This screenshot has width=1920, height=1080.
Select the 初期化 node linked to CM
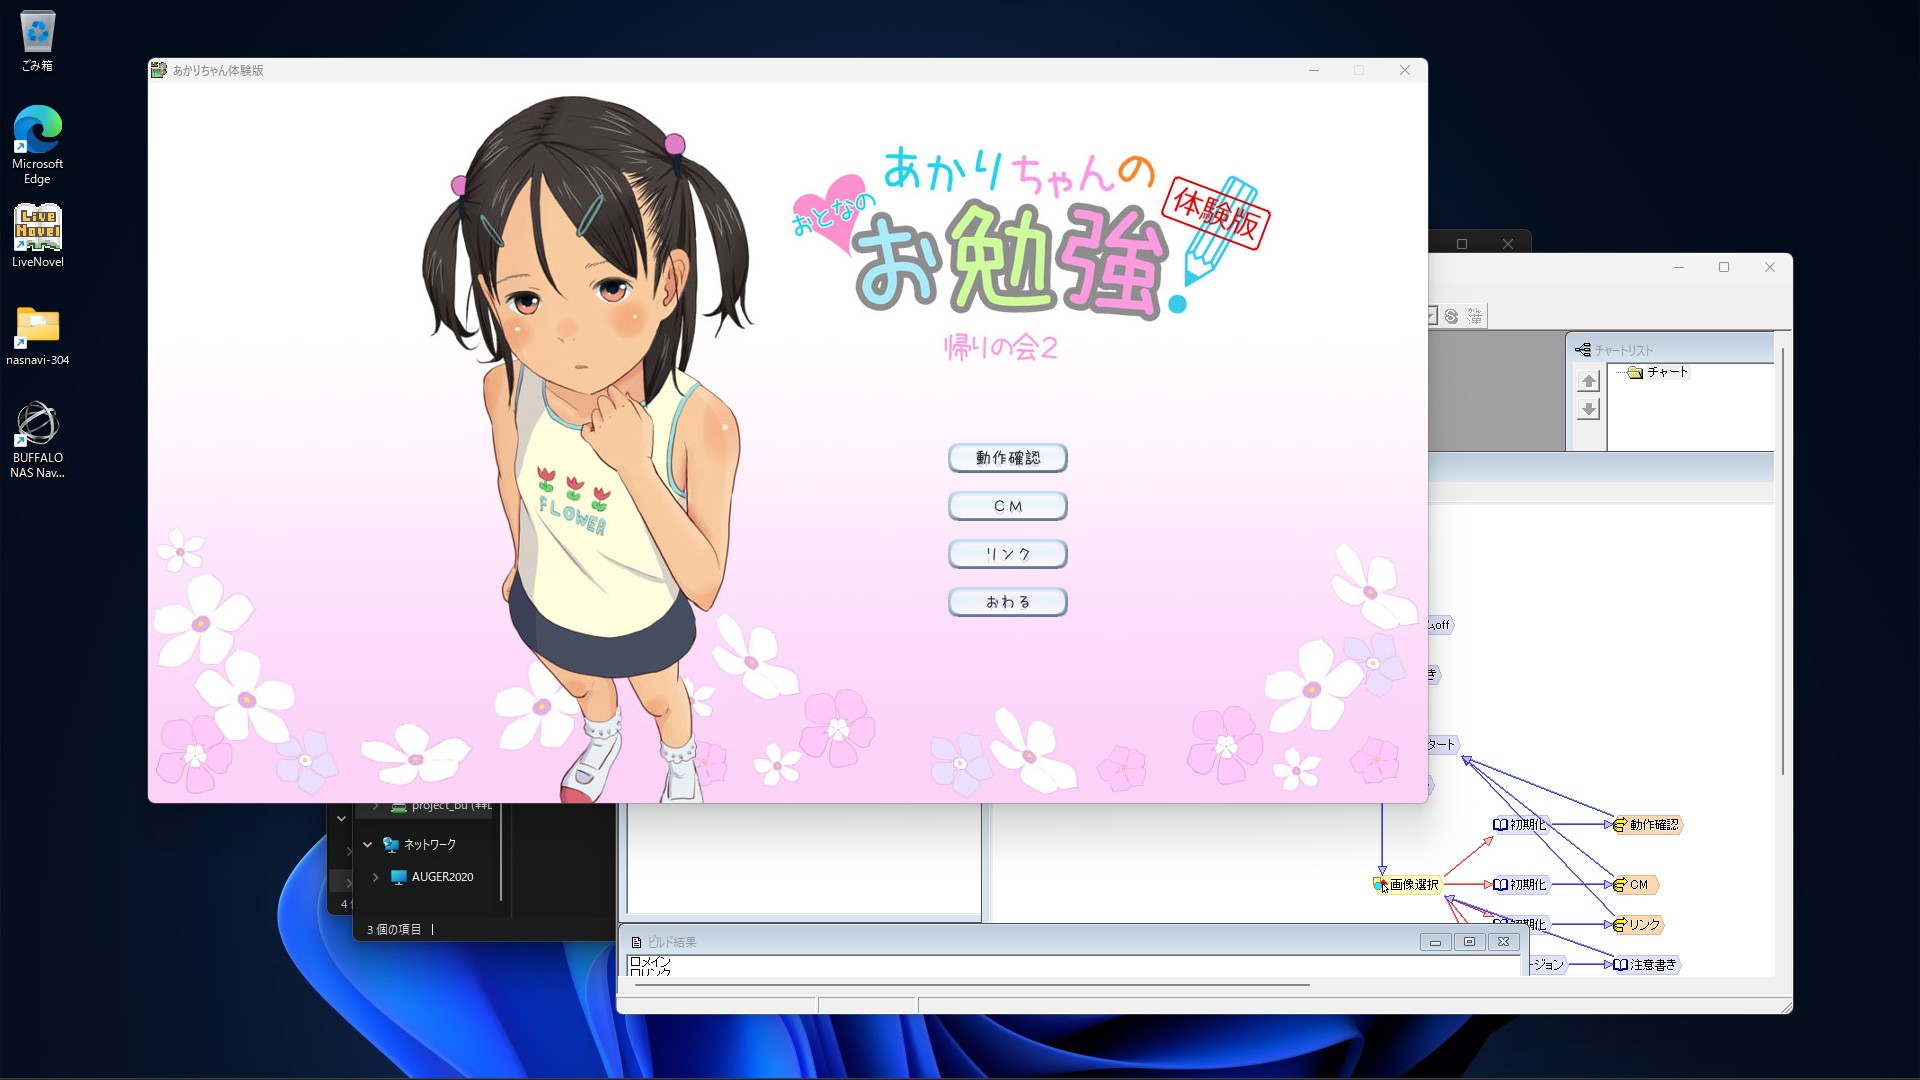point(1520,885)
